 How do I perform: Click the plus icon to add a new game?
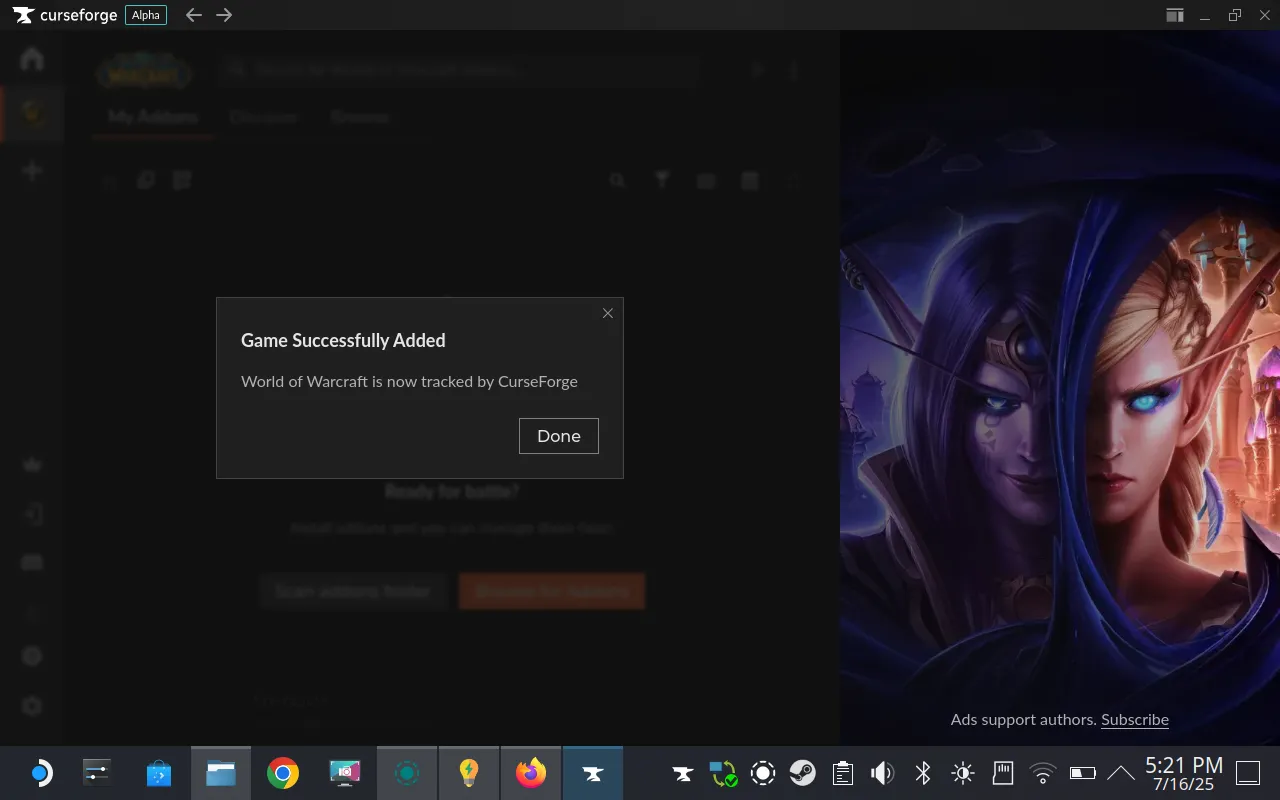31,170
